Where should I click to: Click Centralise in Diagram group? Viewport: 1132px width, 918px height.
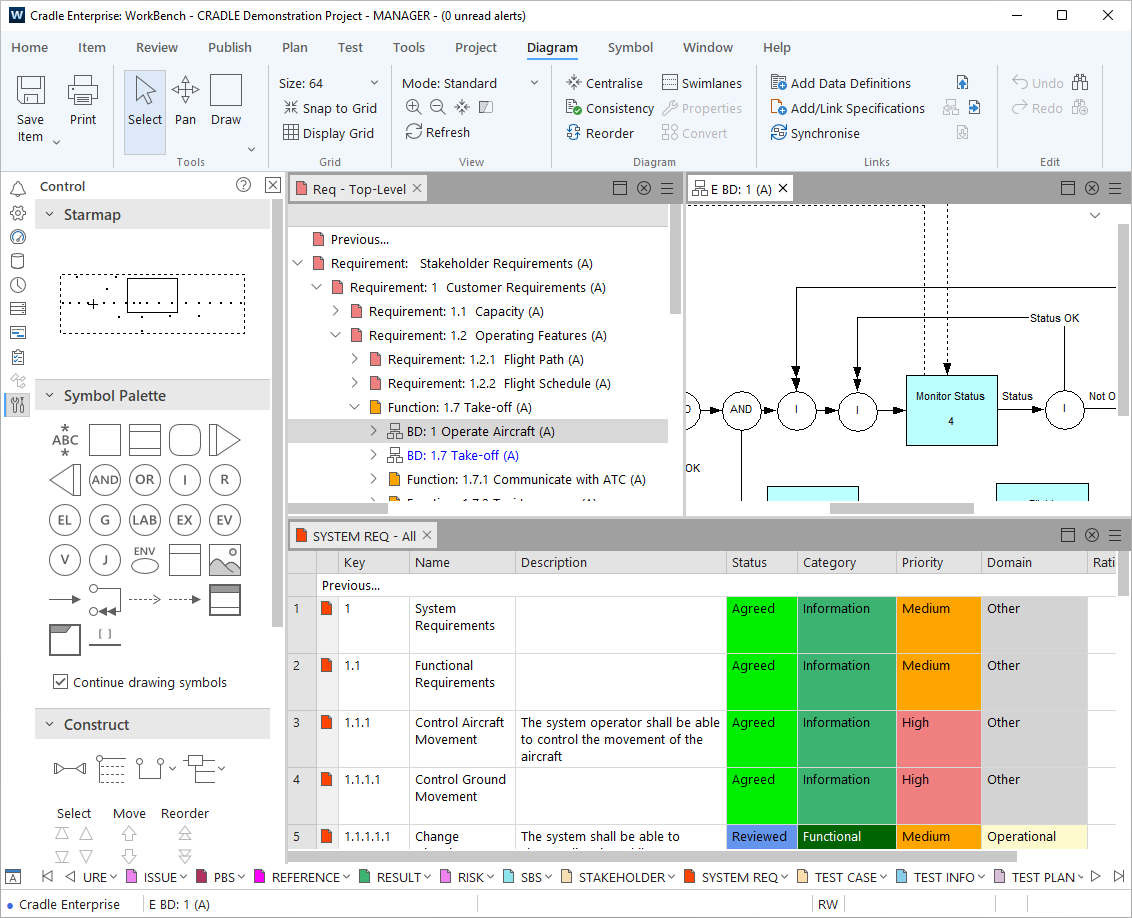604,83
